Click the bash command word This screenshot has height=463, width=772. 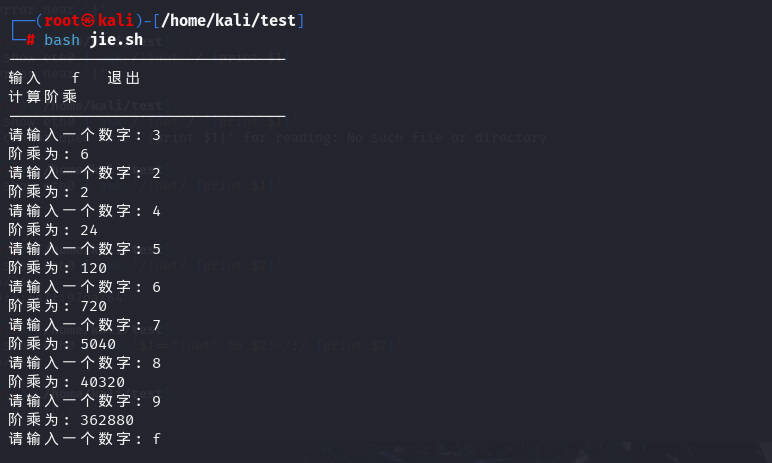(x=62, y=39)
